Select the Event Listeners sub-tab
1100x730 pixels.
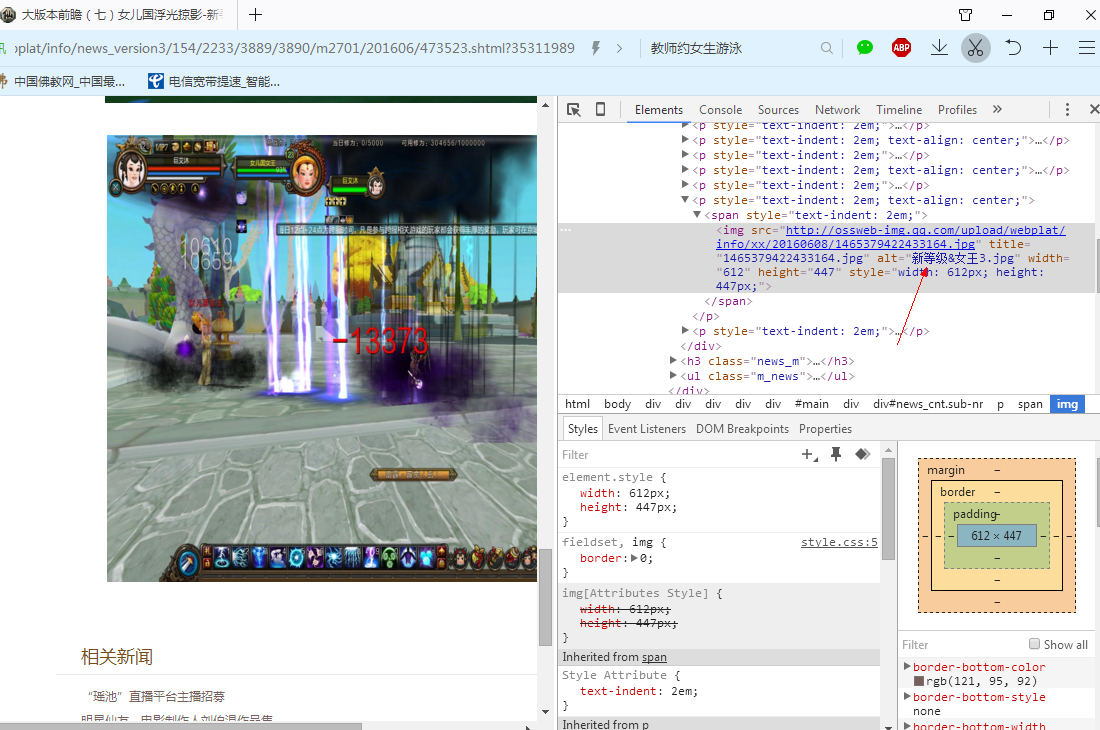[x=647, y=428]
